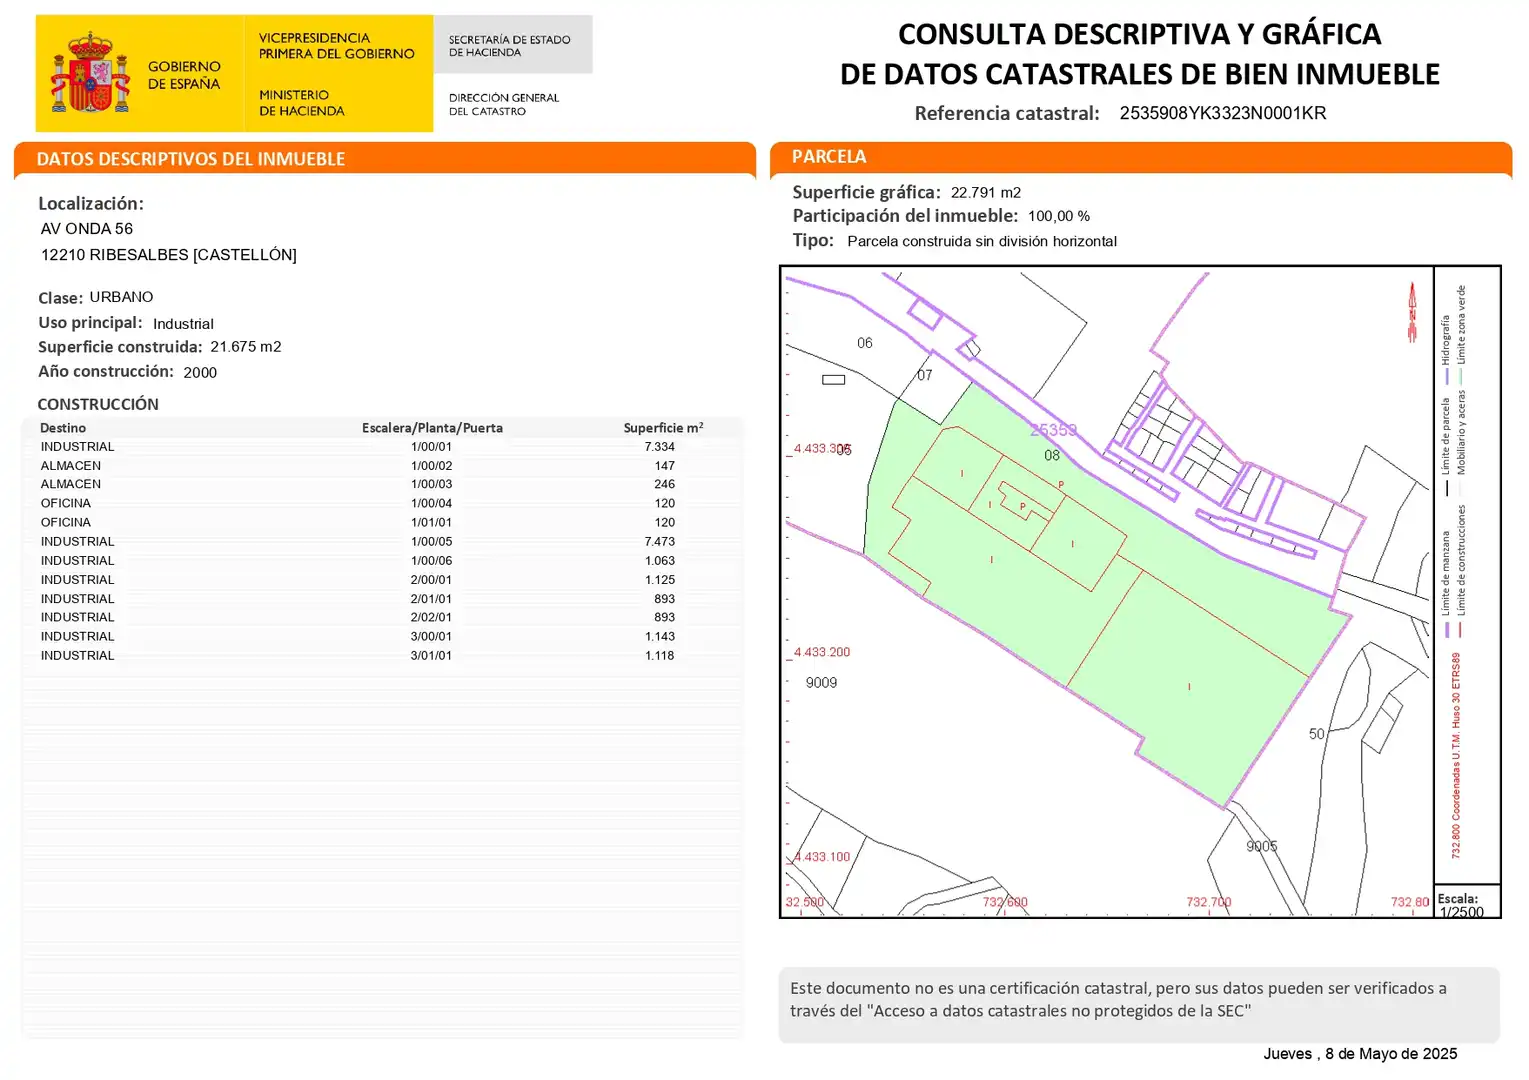Screen dimensions: 1529x1080
Task: Select the 'URBANO' class value
Action: point(122,297)
